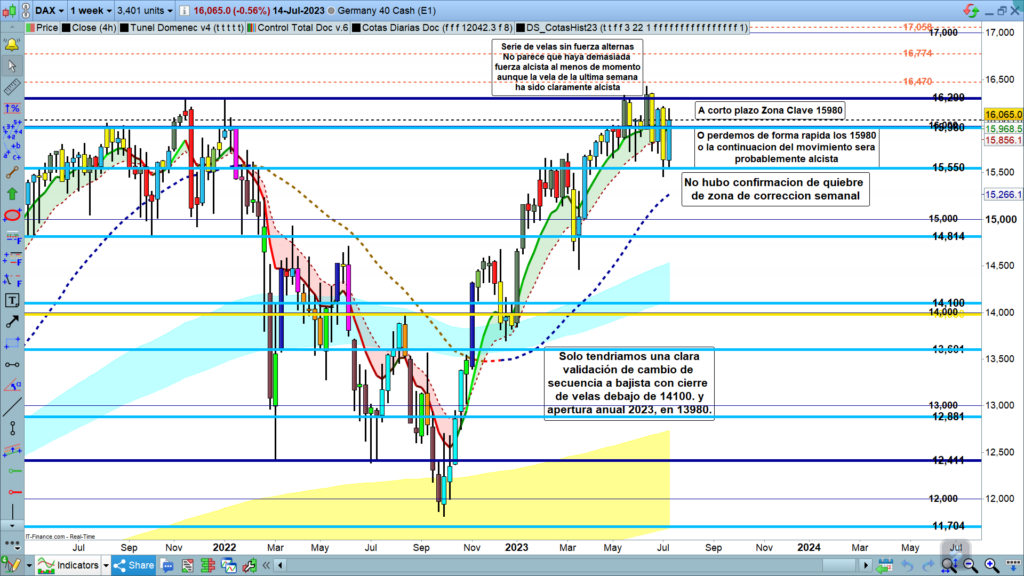Choose the text annotation tool
Image resolution: width=1024 pixels, height=576 pixels.
click(13, 300)
